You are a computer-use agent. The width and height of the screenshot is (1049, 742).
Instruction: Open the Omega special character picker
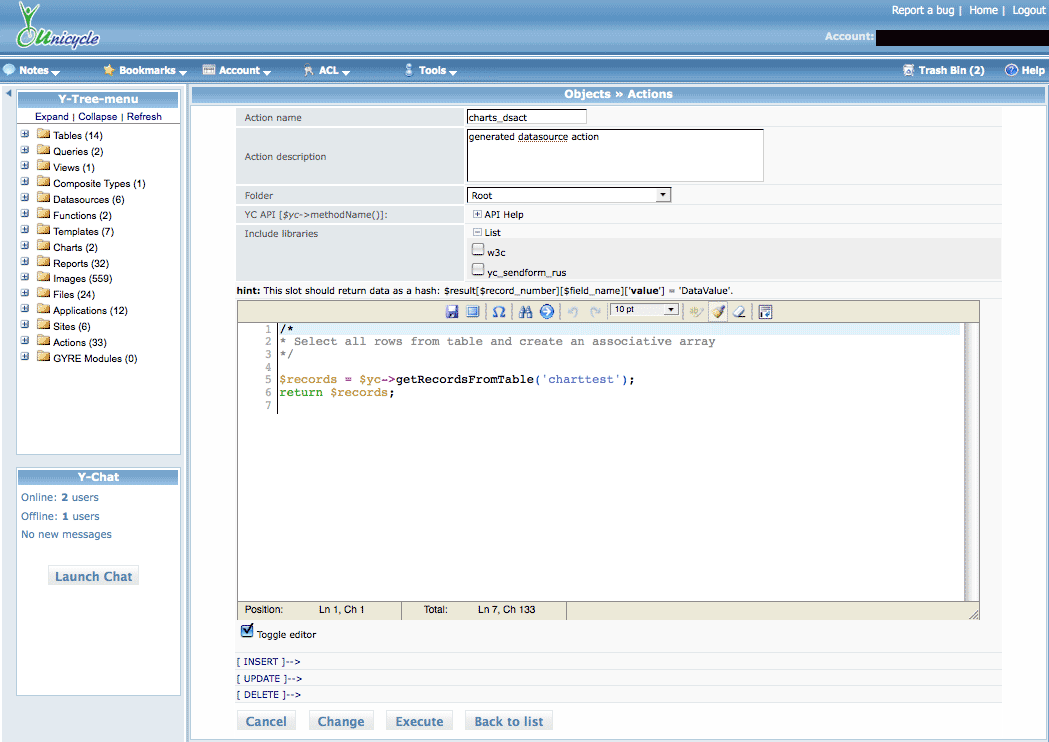(499, 312)
